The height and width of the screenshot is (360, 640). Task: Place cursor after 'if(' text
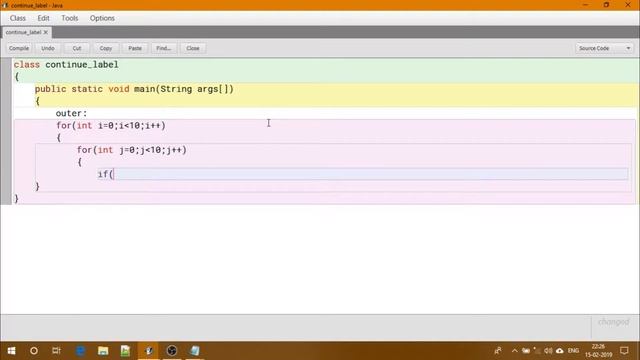tap(114, 174)
